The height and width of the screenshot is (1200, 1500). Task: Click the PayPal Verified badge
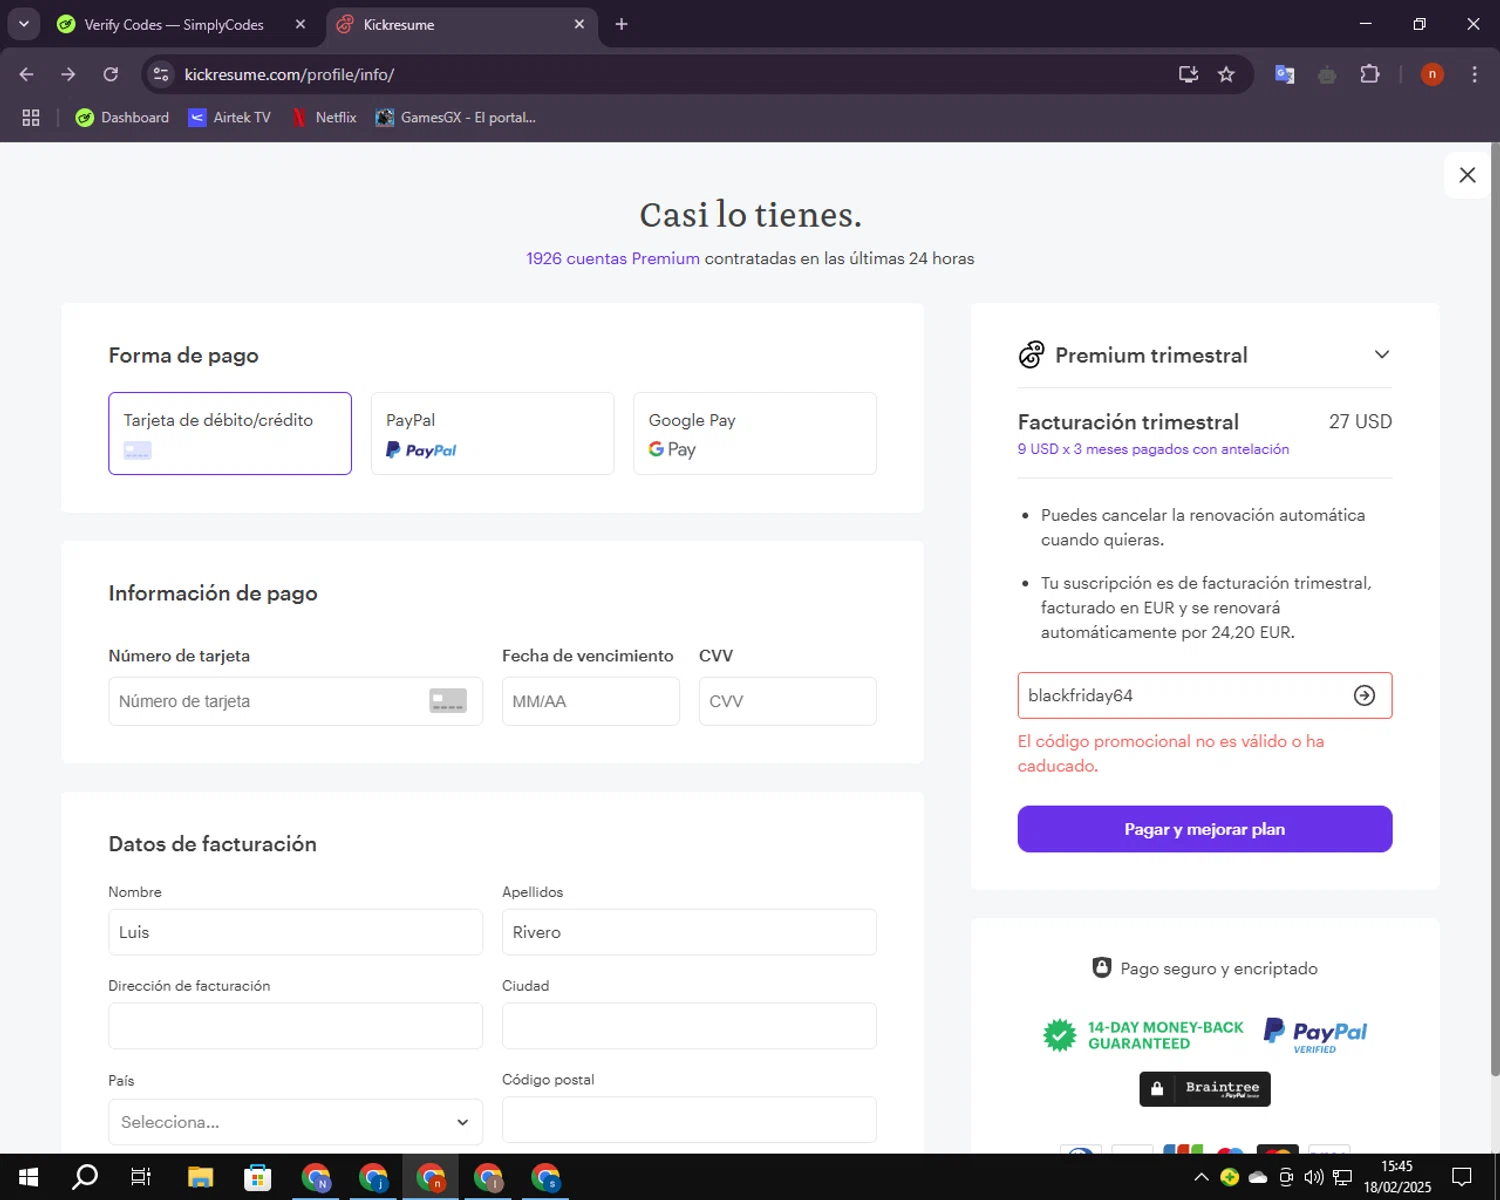coord(1315,1035)
